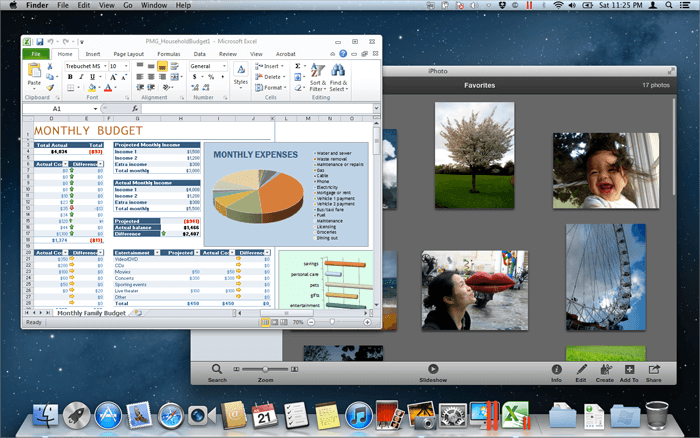Image resolution: width=700 pixels, height=438 pixels.
Task: Click Add To icon in iPhoto toolbar
Action: (629, 369)
